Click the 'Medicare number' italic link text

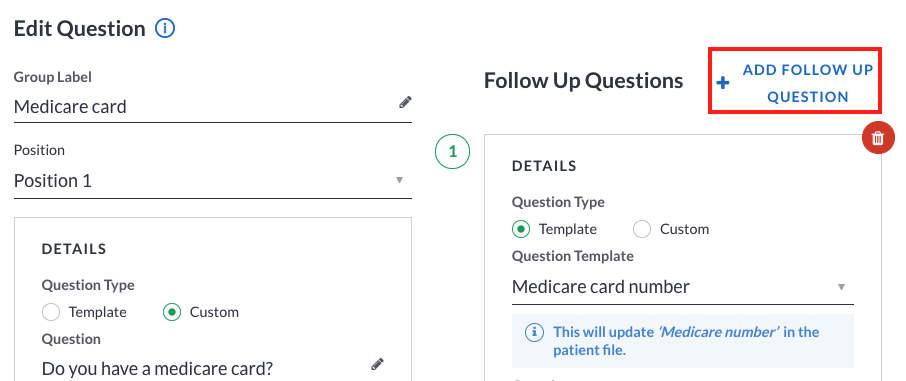pyautogui.click(x=719, y=332)
